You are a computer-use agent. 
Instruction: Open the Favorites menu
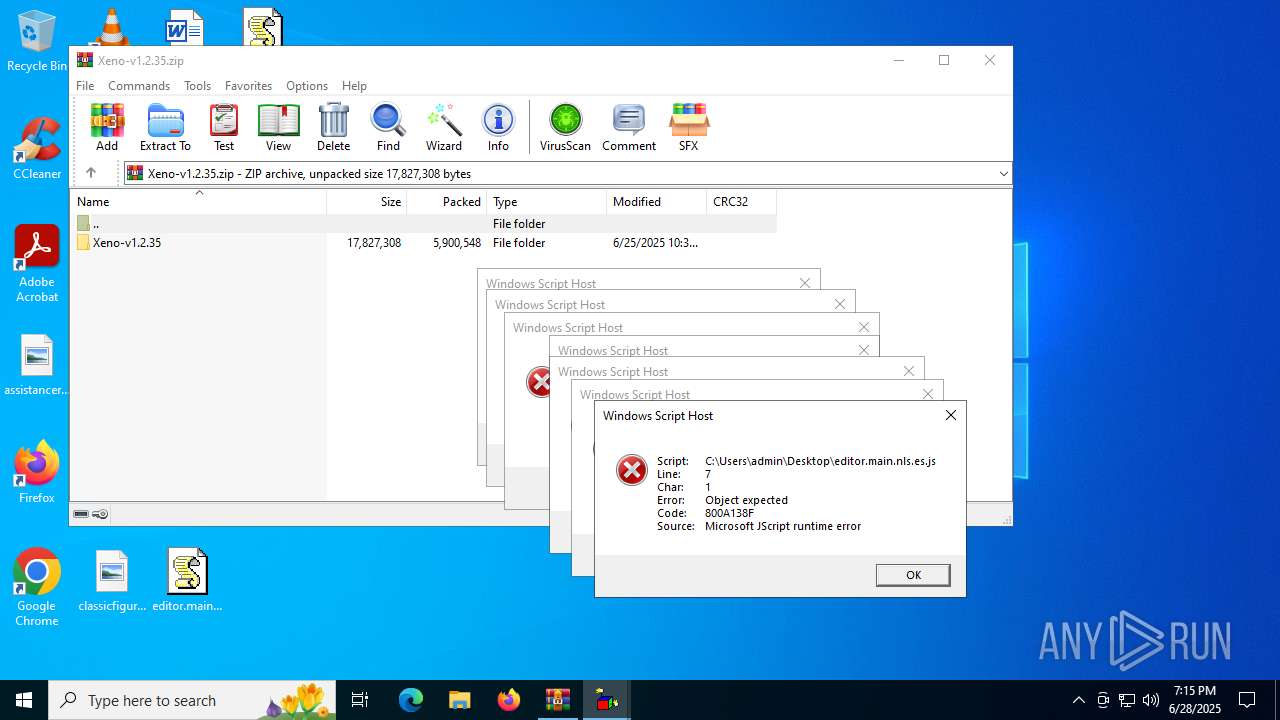click(x=248, y=86)
